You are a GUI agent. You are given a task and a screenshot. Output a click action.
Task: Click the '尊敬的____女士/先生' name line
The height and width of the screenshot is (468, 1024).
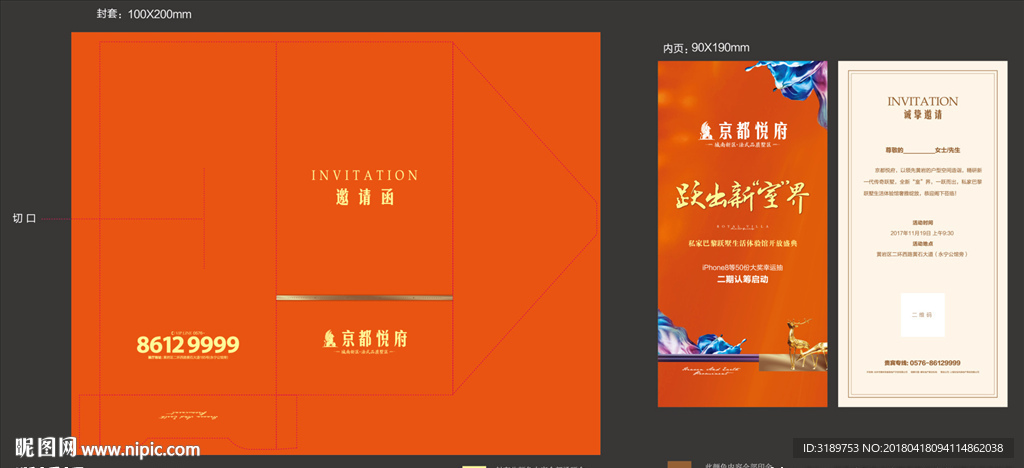click(922, 150)
